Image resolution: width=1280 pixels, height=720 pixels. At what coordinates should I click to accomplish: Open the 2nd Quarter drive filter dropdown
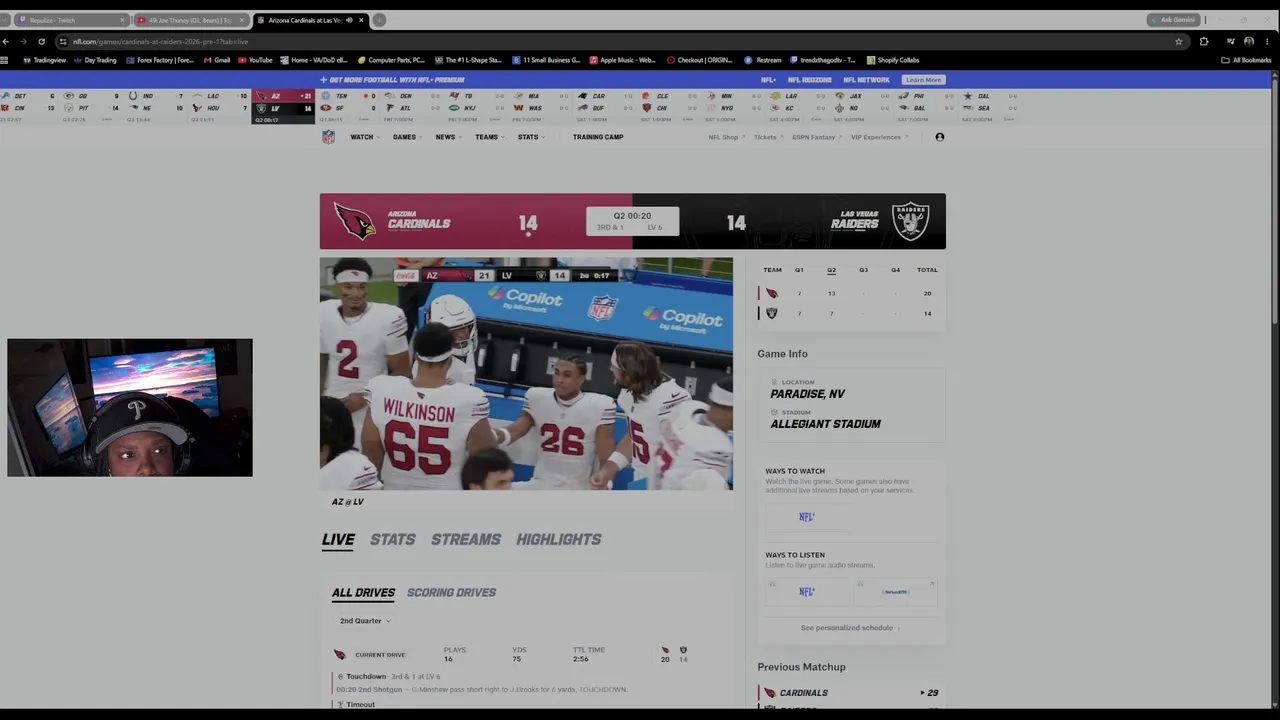pyautogui.click(x=364, y=621)
